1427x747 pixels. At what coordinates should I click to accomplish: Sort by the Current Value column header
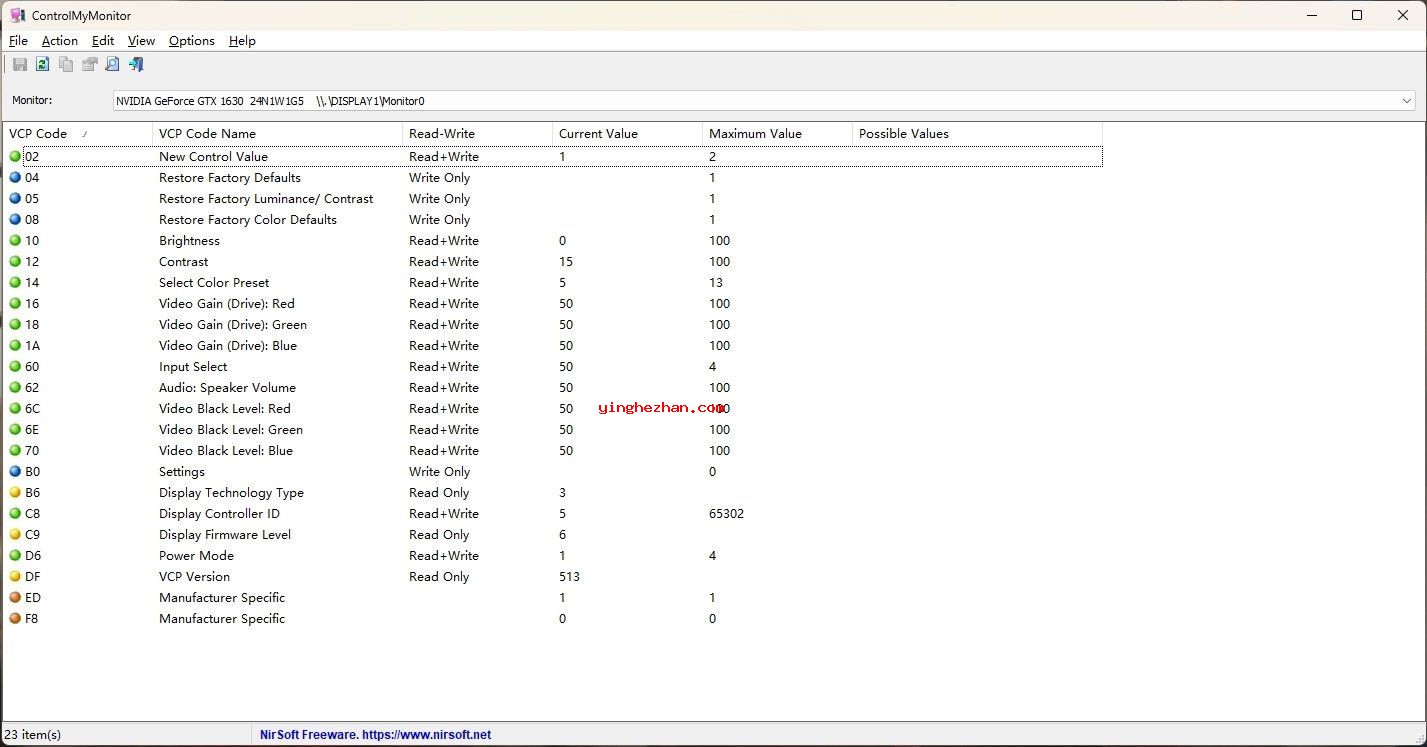(627, 133)
